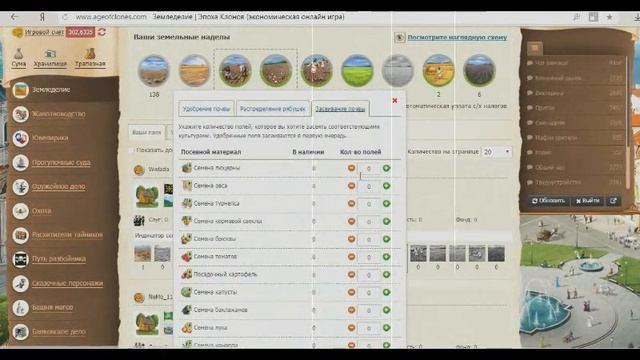Decrease fields for Посадочный картофель
Image resolution: width=640 pixels, height=360 pixels.
pos(351,274)
